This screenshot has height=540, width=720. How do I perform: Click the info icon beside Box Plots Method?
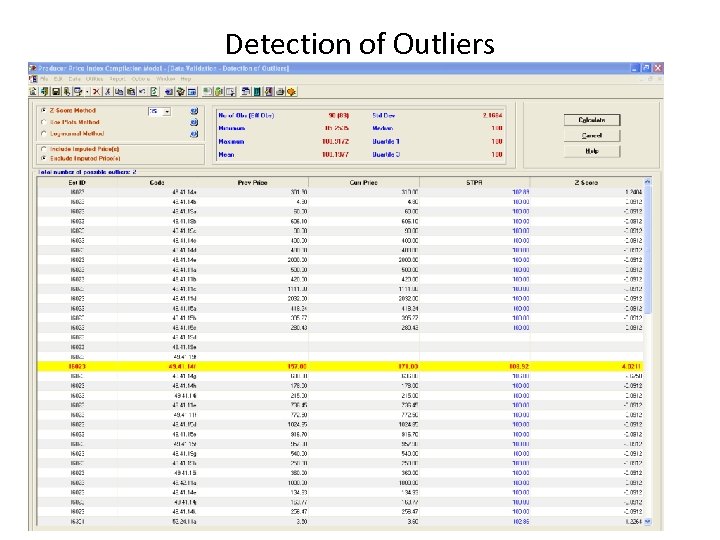[194, 123]
